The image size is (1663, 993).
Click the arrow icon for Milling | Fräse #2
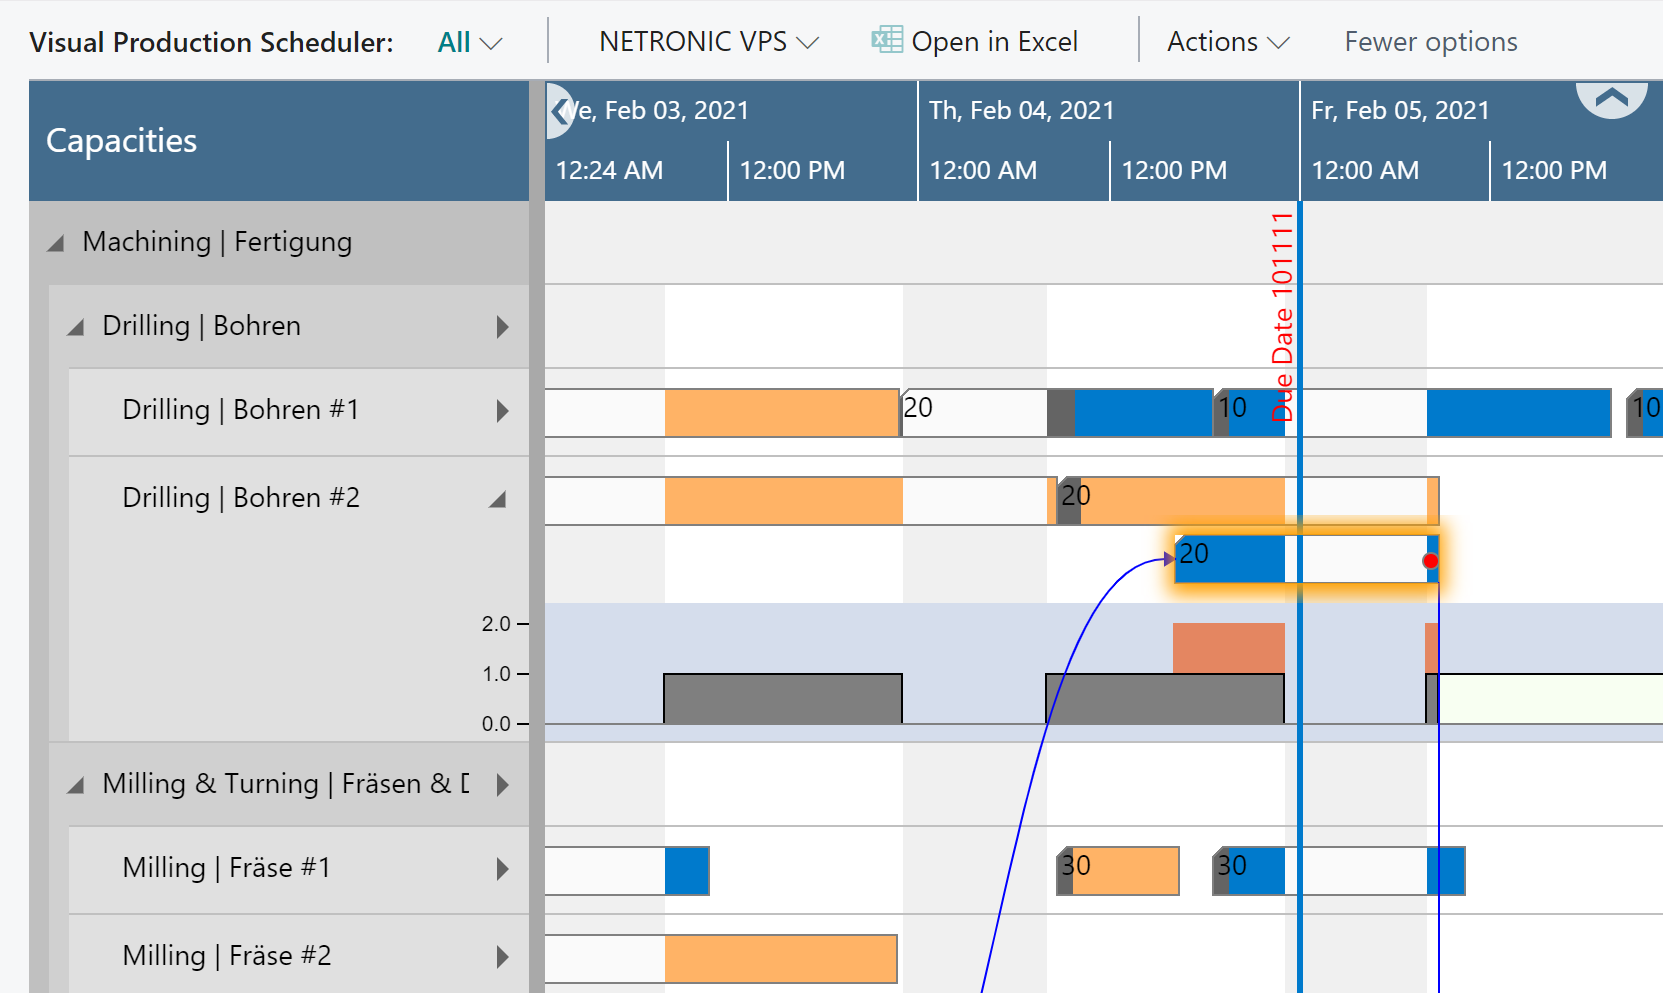click(x=503, y=956)
